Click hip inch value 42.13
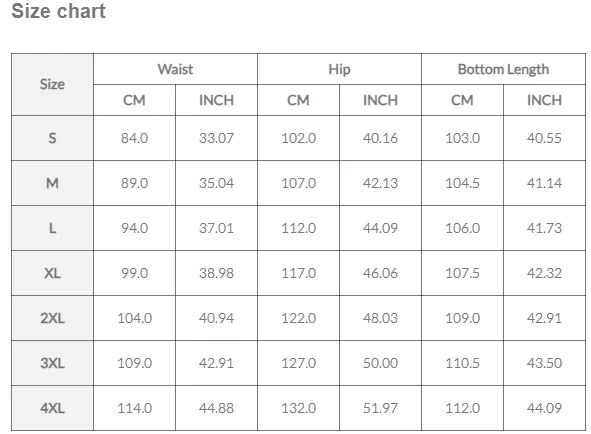 380,183
